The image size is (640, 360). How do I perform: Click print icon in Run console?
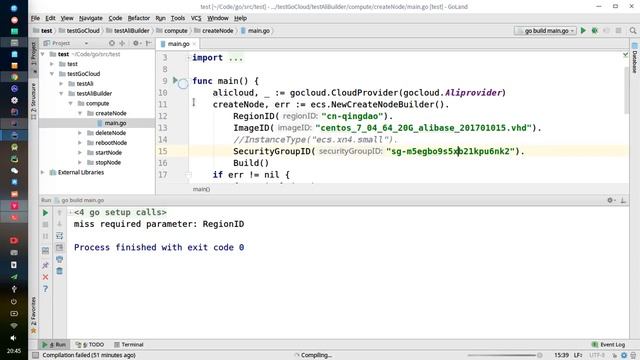tap(60, 259)
